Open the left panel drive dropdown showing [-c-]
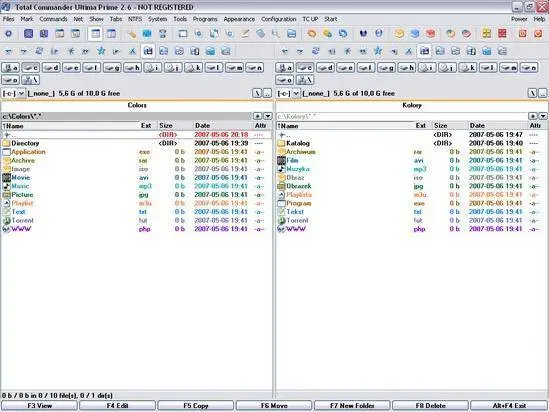Image resolution: width=549 pixels, height=412 pixels. (13, 93)
